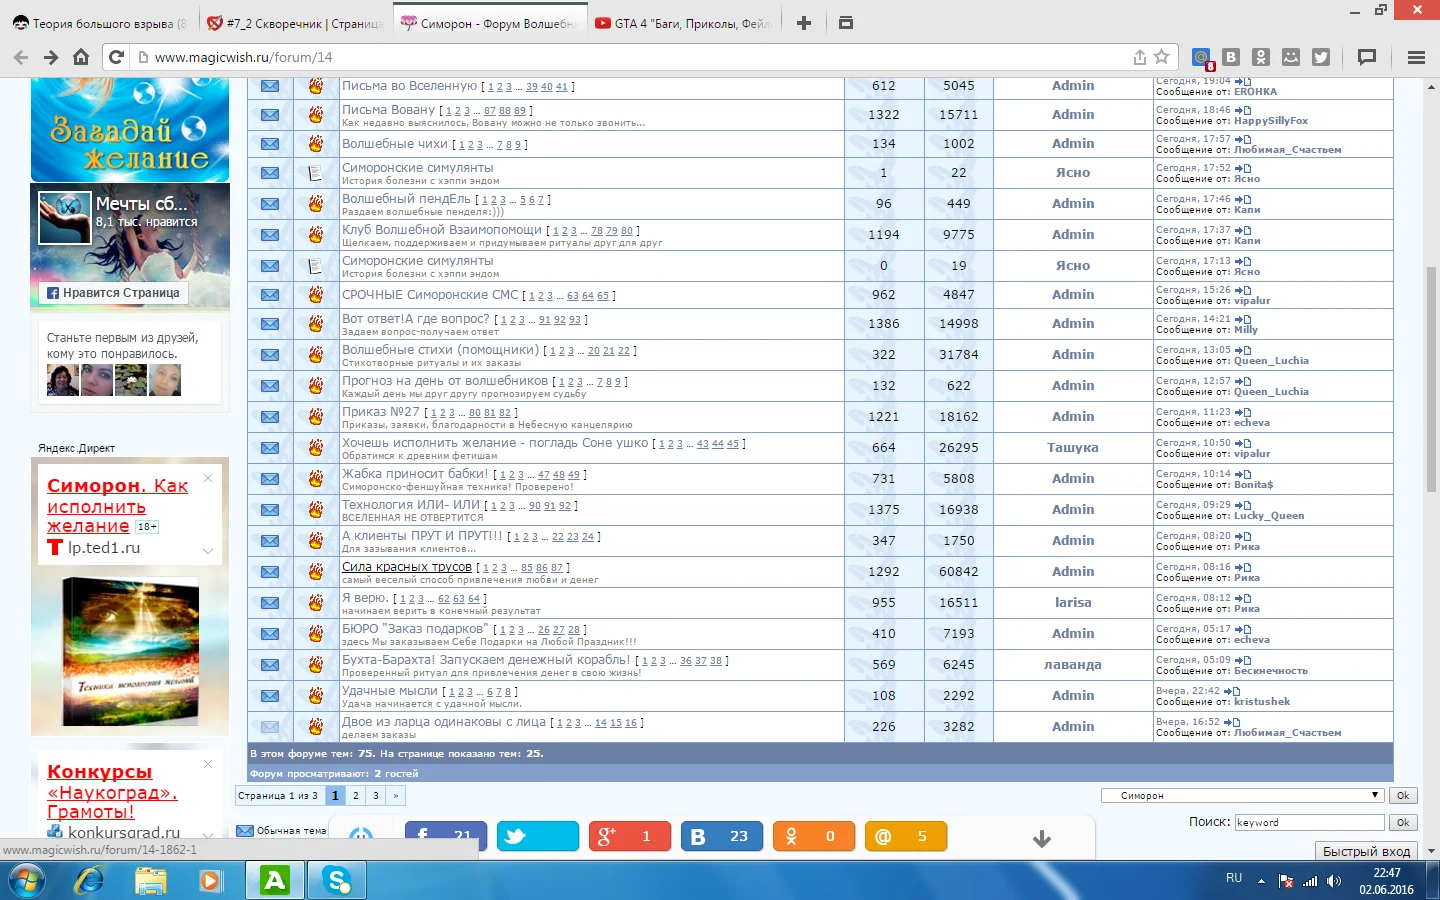Reload the current page

click(x=116, y=57)
